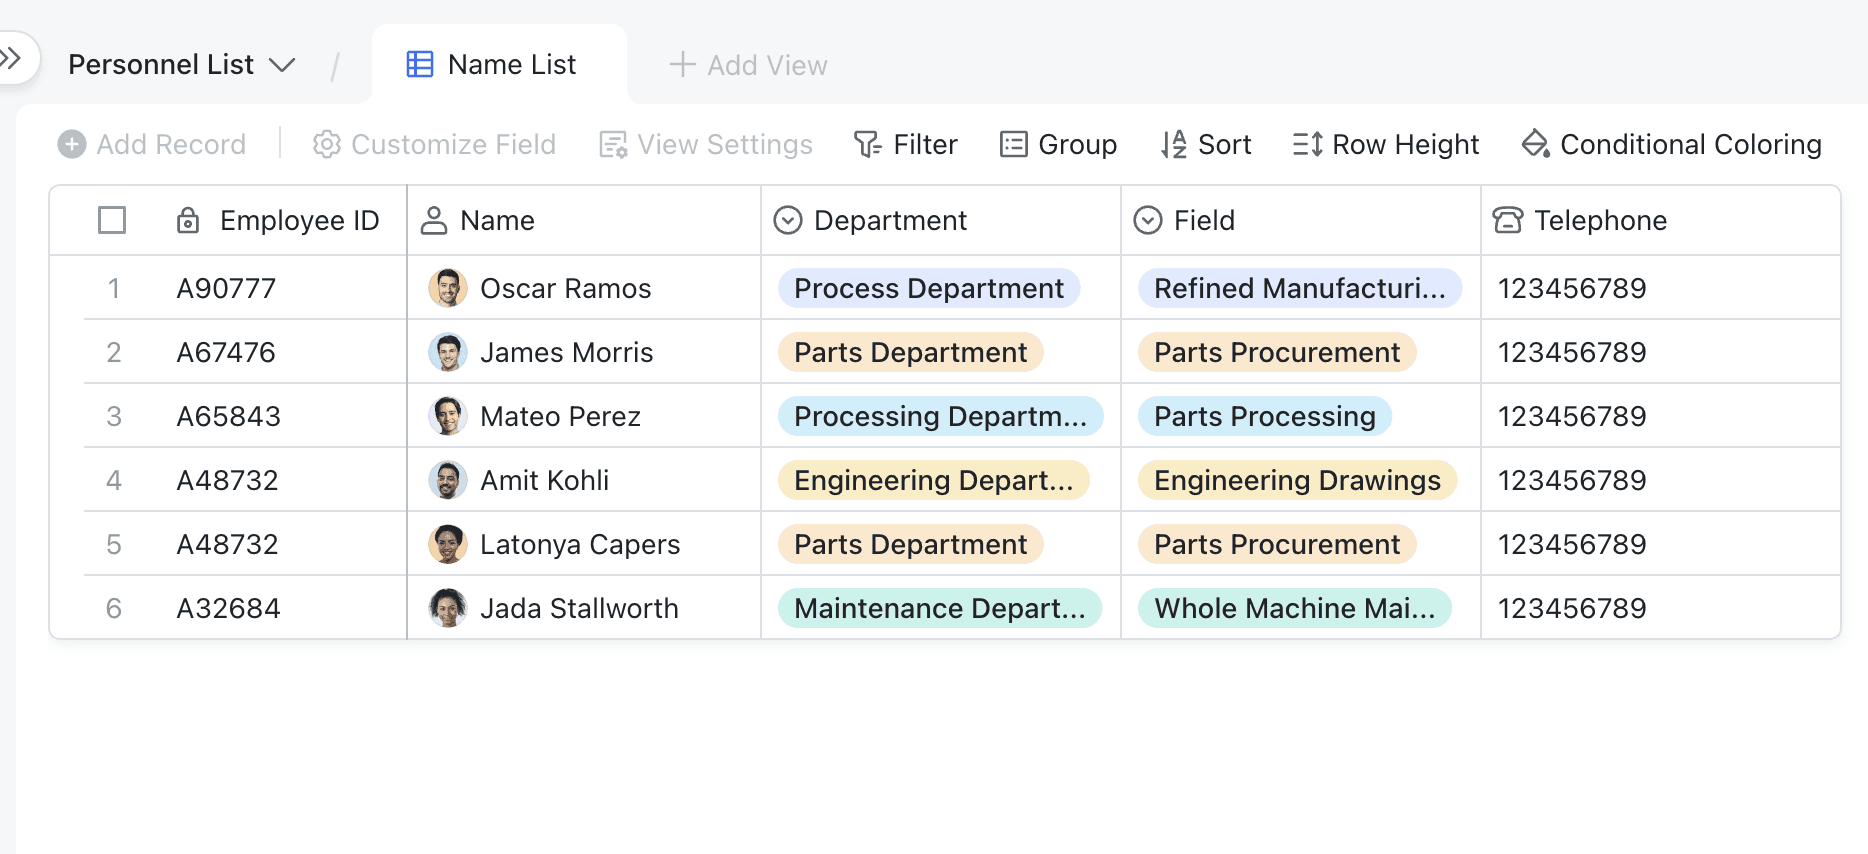The image size is (1868, 854).
Task: Click the View Settings icon
Action: [613, 145]
